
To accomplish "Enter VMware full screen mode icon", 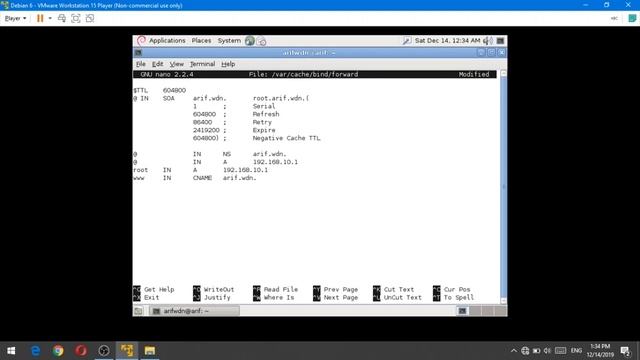I will (76, 18).
